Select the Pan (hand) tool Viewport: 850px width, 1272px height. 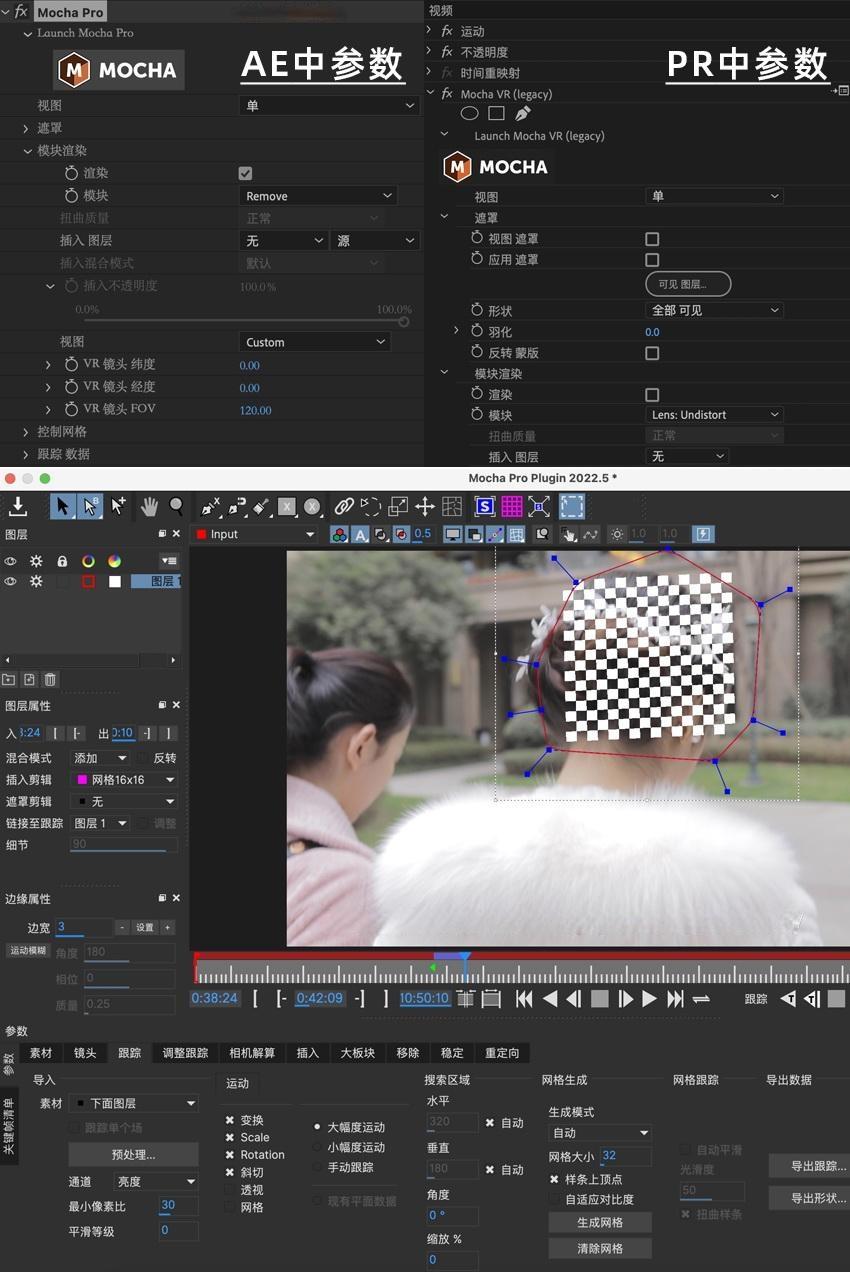(147, 506)
